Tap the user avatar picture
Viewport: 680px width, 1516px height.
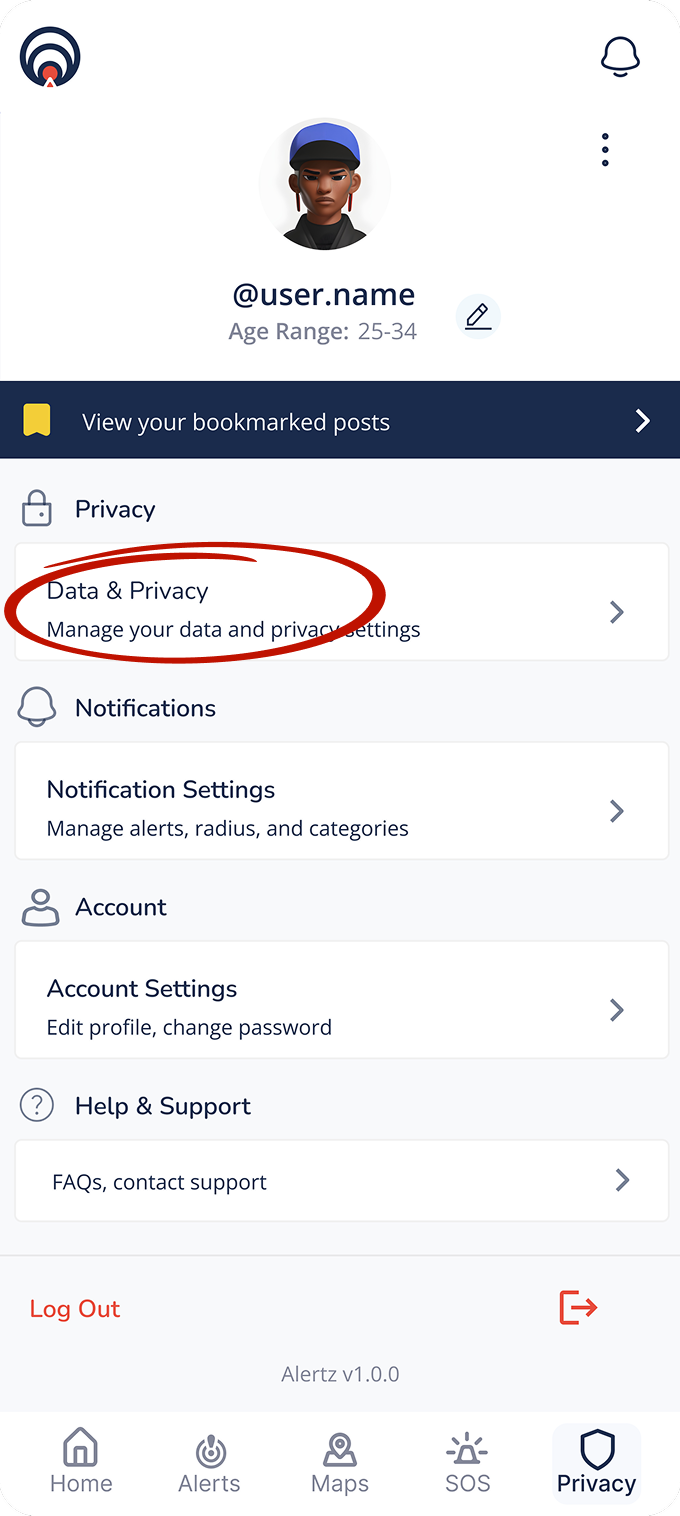point(324,184)
